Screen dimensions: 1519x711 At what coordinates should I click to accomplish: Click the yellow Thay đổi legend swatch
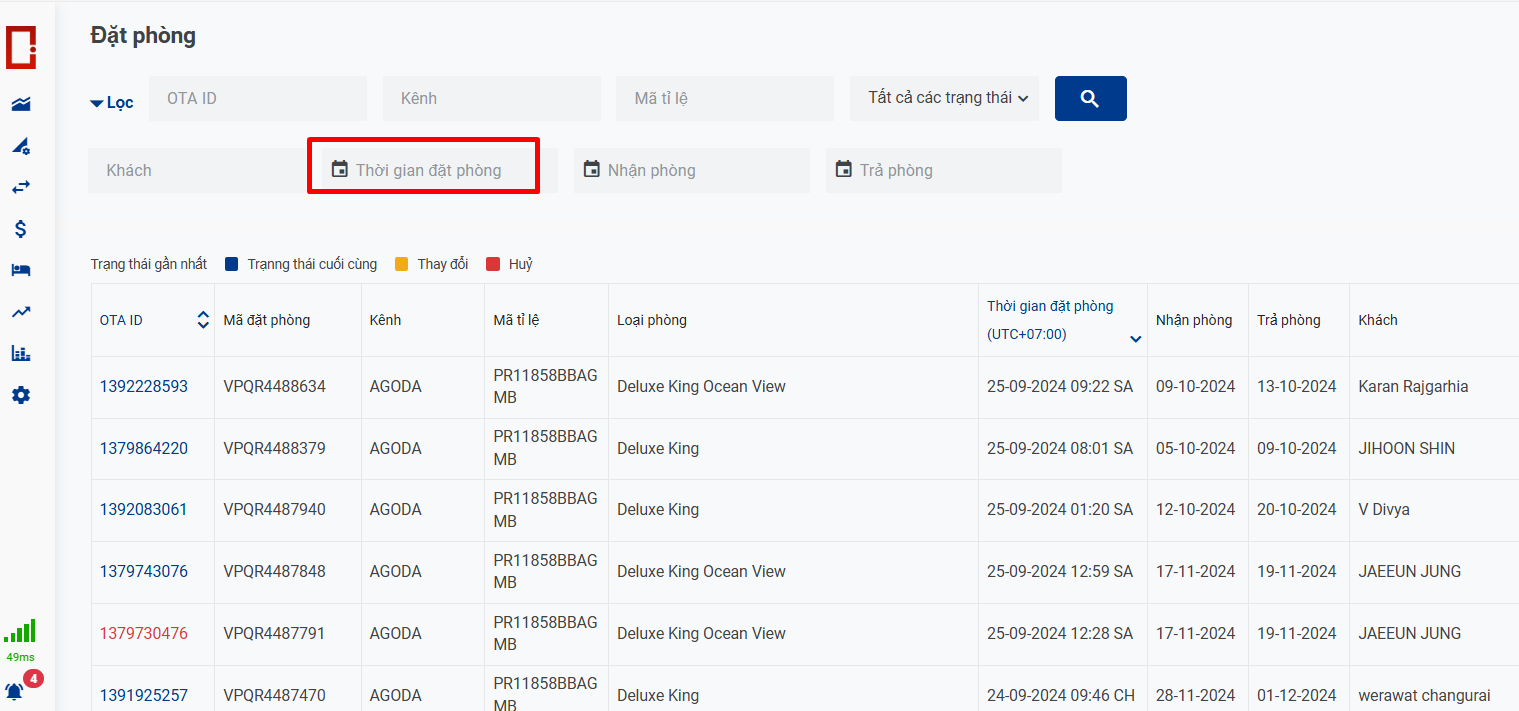[401, 264]
